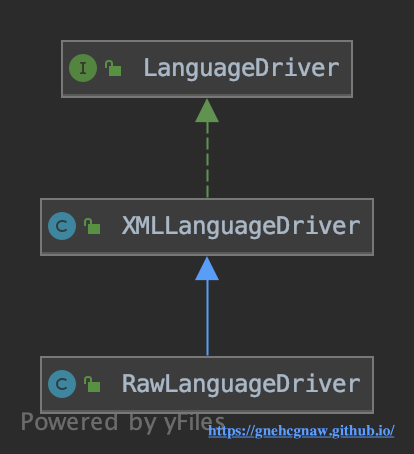Click the Powered by yFiles watermark
The height and width of the screenshot is (454, 414).
click(x=123, y=423)
